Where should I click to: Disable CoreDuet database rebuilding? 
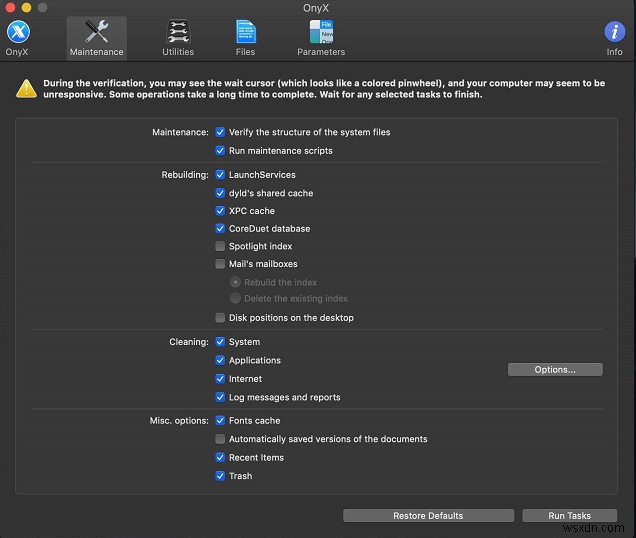[220, 228]
